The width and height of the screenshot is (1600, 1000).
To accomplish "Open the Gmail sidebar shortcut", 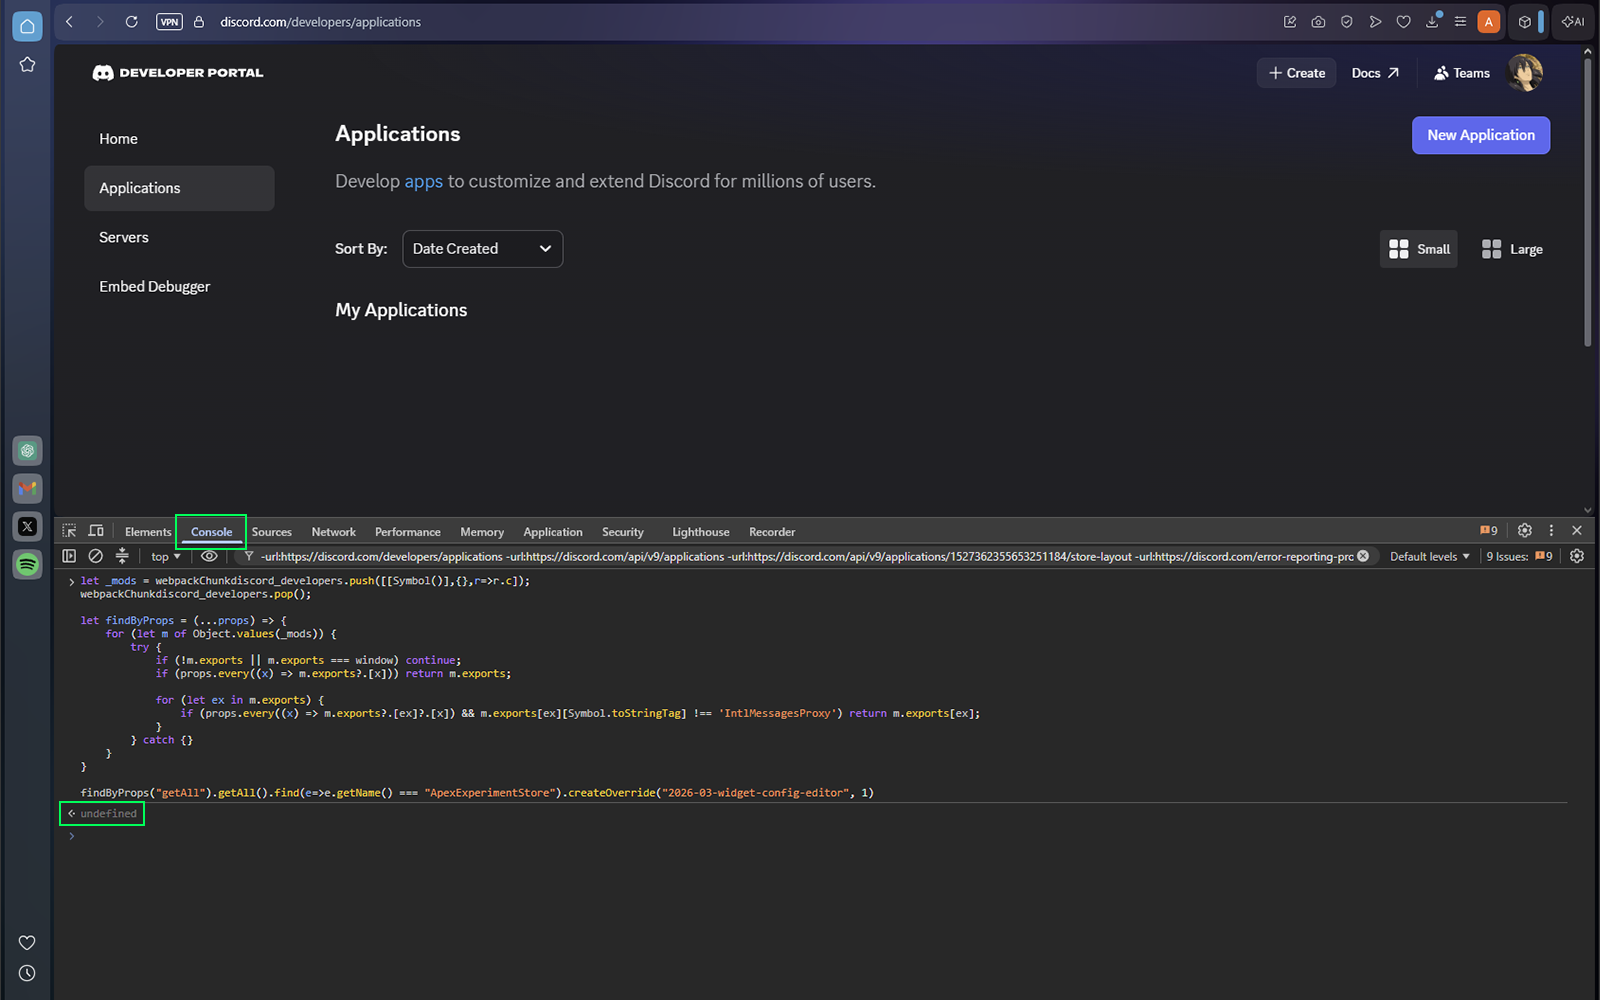I will [x=27, y=488].
